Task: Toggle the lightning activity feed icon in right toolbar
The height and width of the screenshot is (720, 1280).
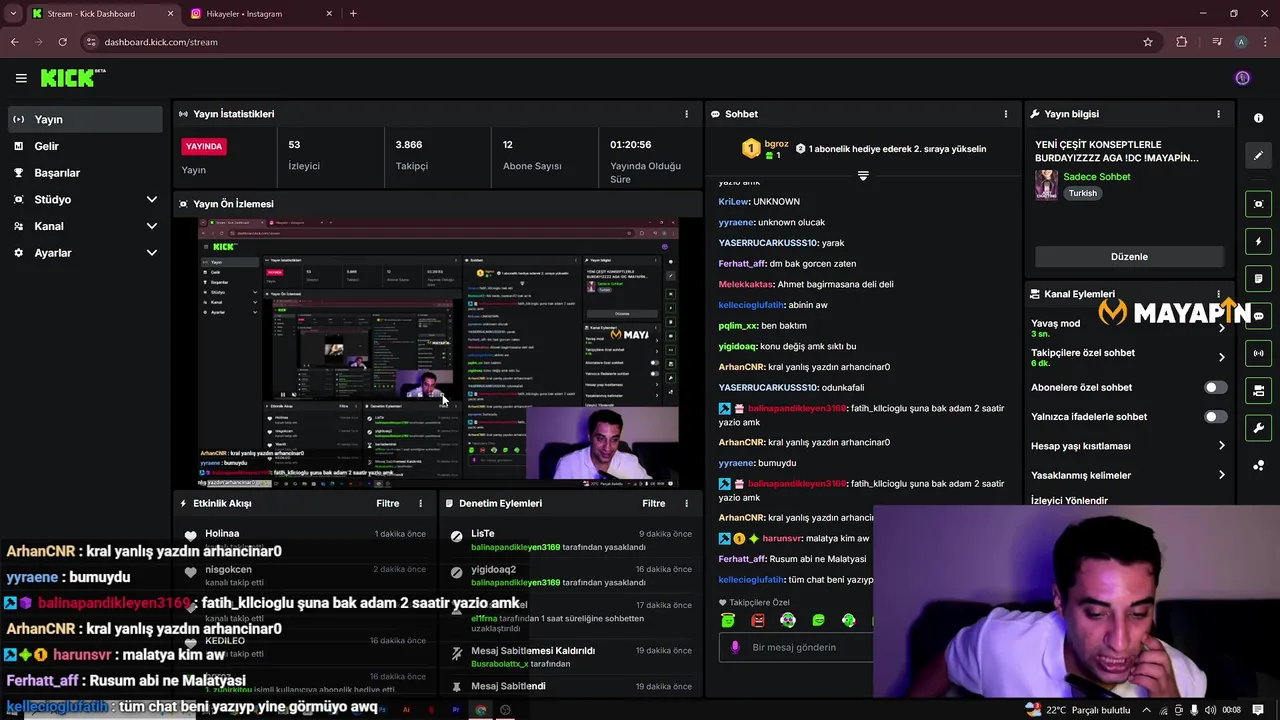Action: pos(1258,241)
